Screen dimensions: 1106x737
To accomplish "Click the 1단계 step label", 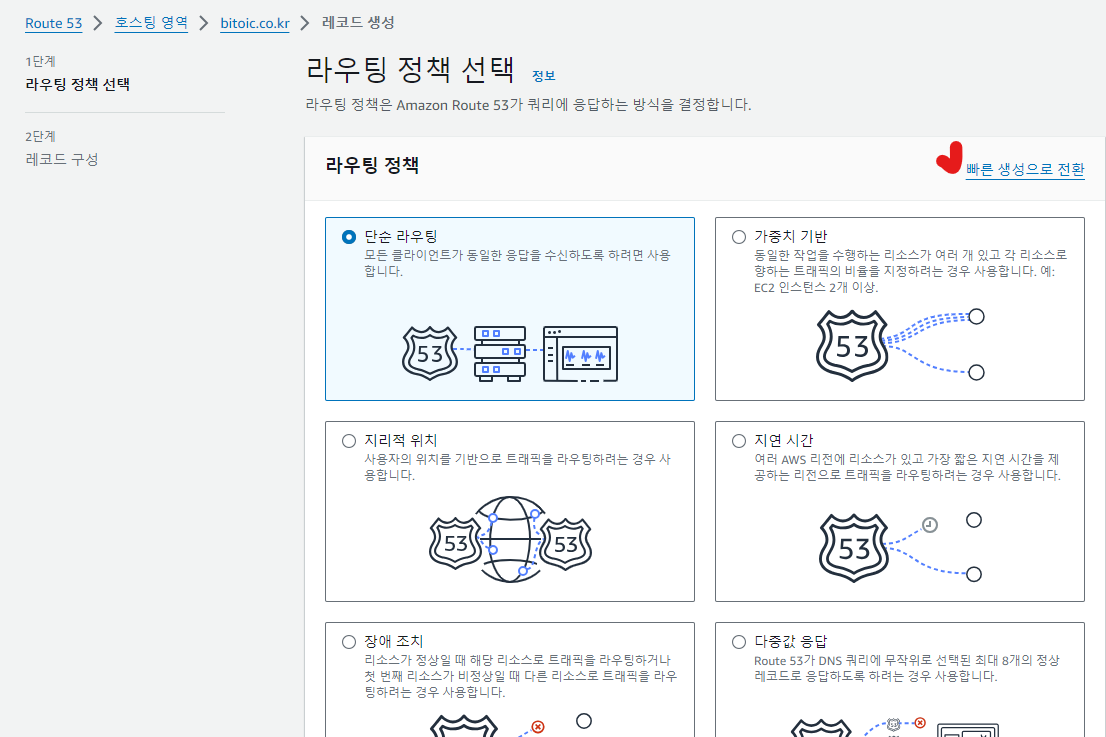I will (40, 61).
